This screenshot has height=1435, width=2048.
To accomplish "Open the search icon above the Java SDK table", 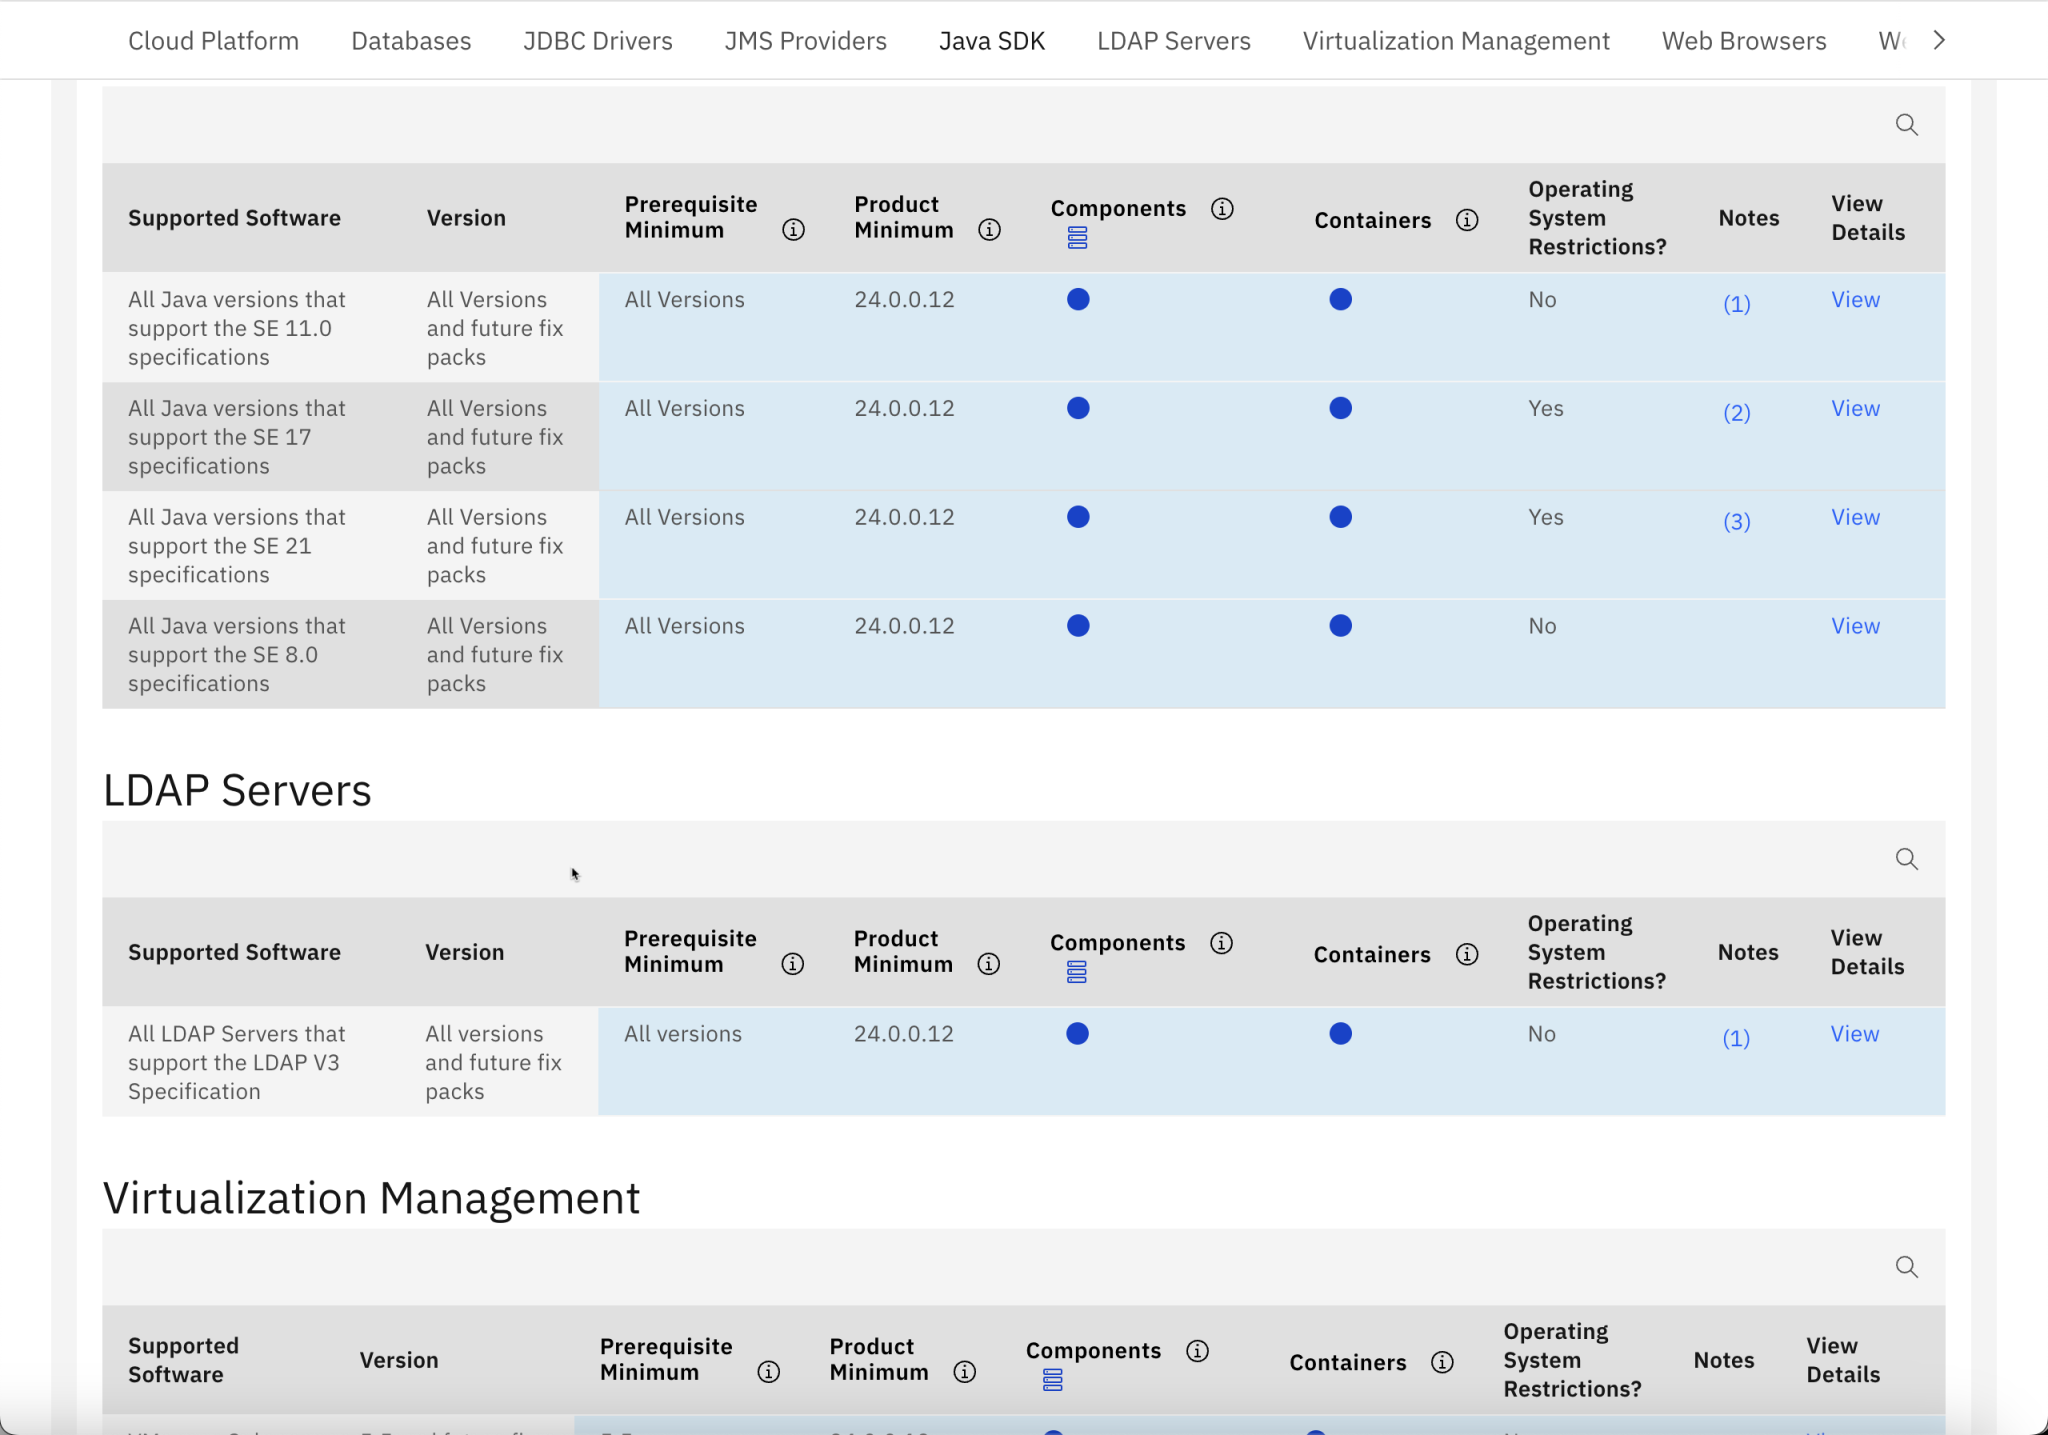I will (1906, 124).
